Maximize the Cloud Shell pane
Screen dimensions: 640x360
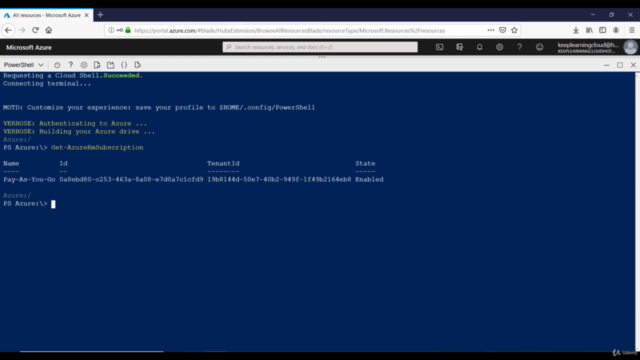(620, 65)
